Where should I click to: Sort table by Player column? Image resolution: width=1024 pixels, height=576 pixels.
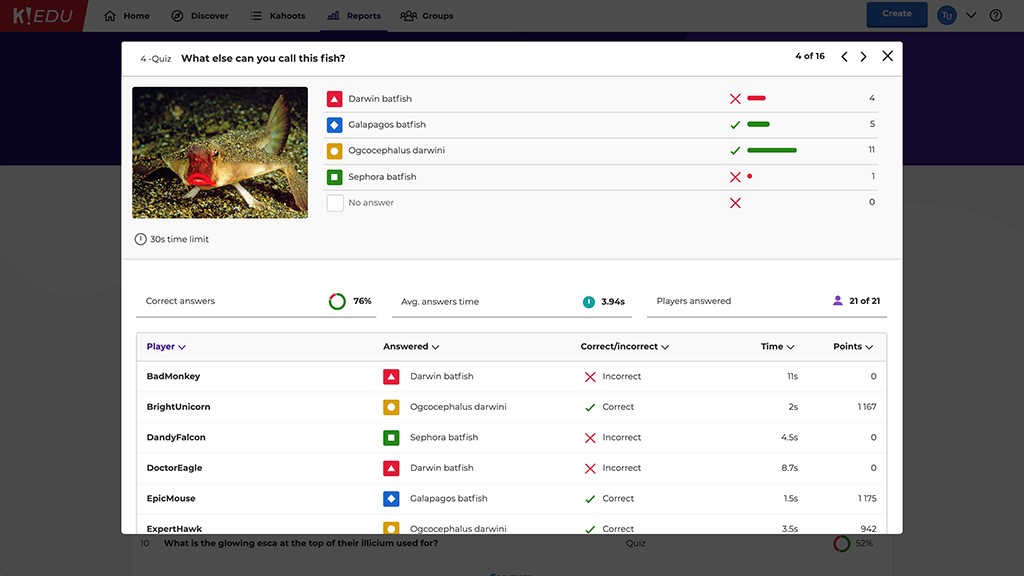tap(166, 347)
